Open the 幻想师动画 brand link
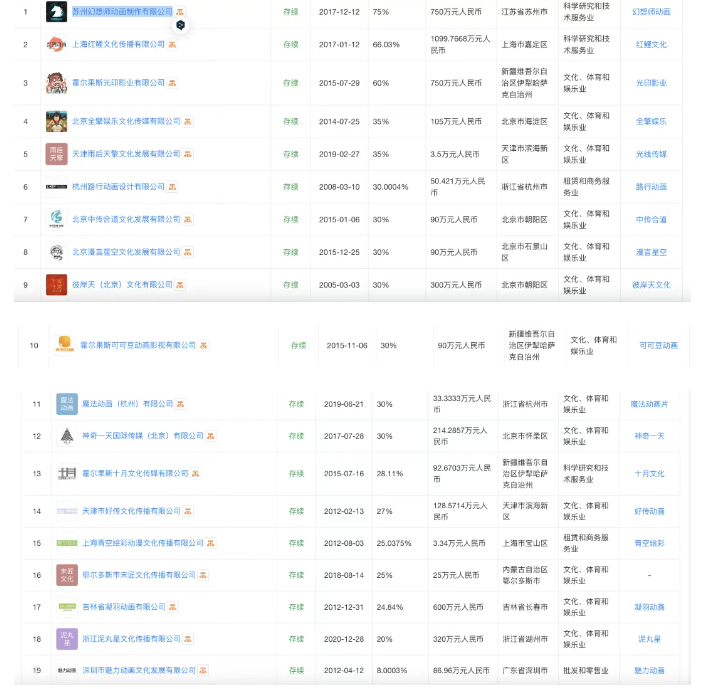 pyautogui.click(x=651, y=12)
